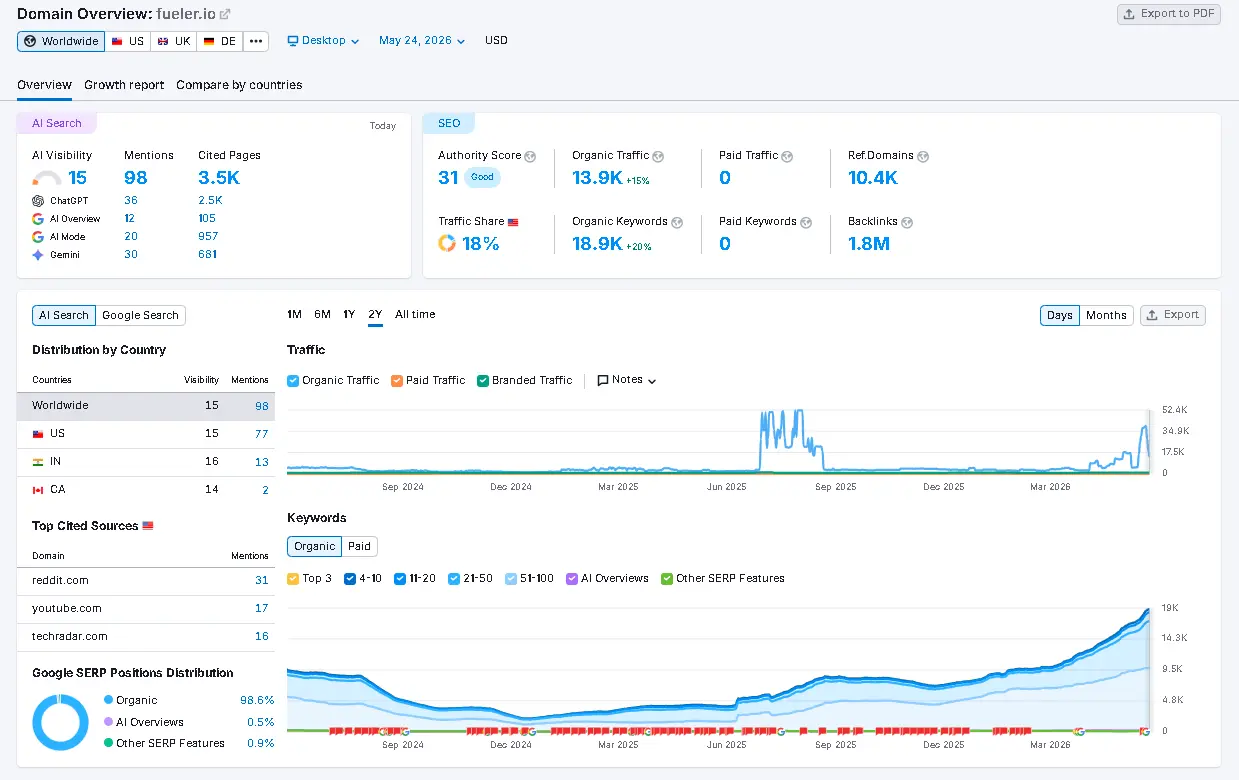Click the Ref.Domains info icon
Viewport: 1239px width, 780px height.
tap(923, 156)
